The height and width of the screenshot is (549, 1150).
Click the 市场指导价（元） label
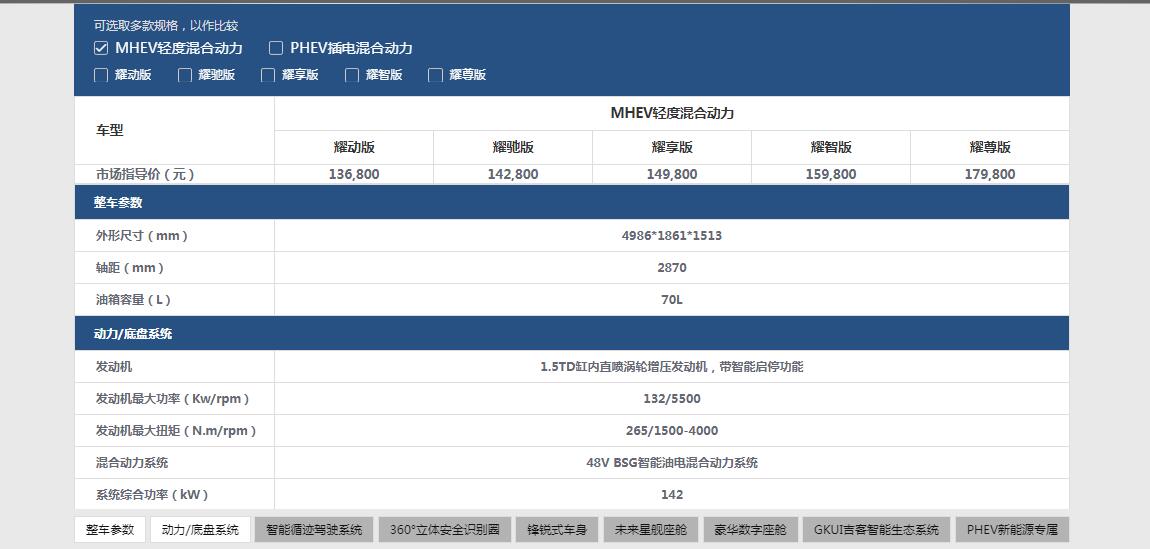click(x=145, y=174)
